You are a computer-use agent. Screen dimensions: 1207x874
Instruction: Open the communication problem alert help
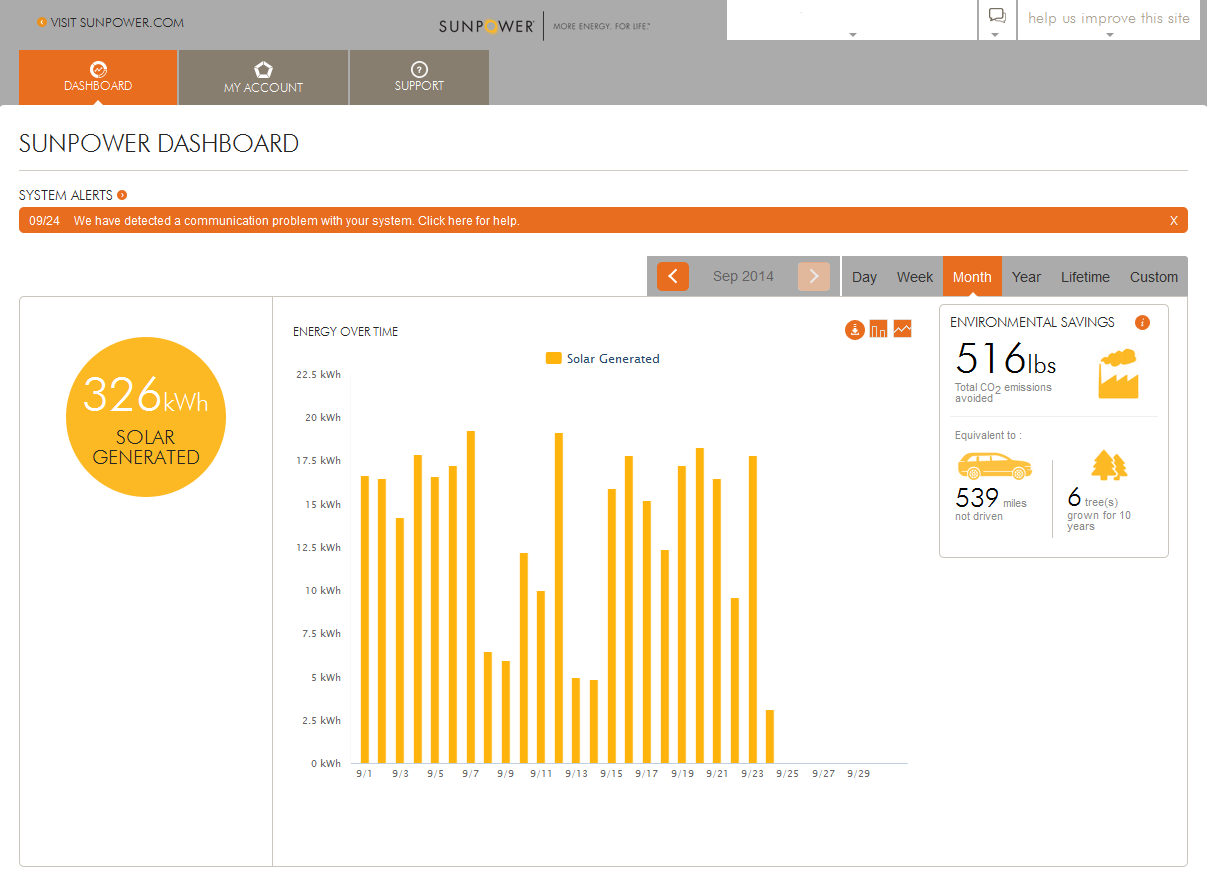point(296,220)
